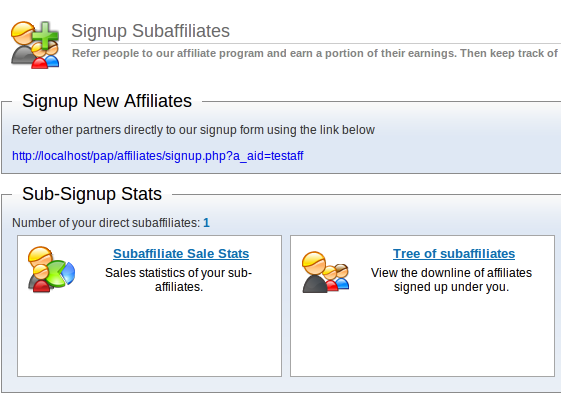Click the 'Sales statistics of your sub-affiliates' description
Screen dimensions: 561x396
point(179,280)
